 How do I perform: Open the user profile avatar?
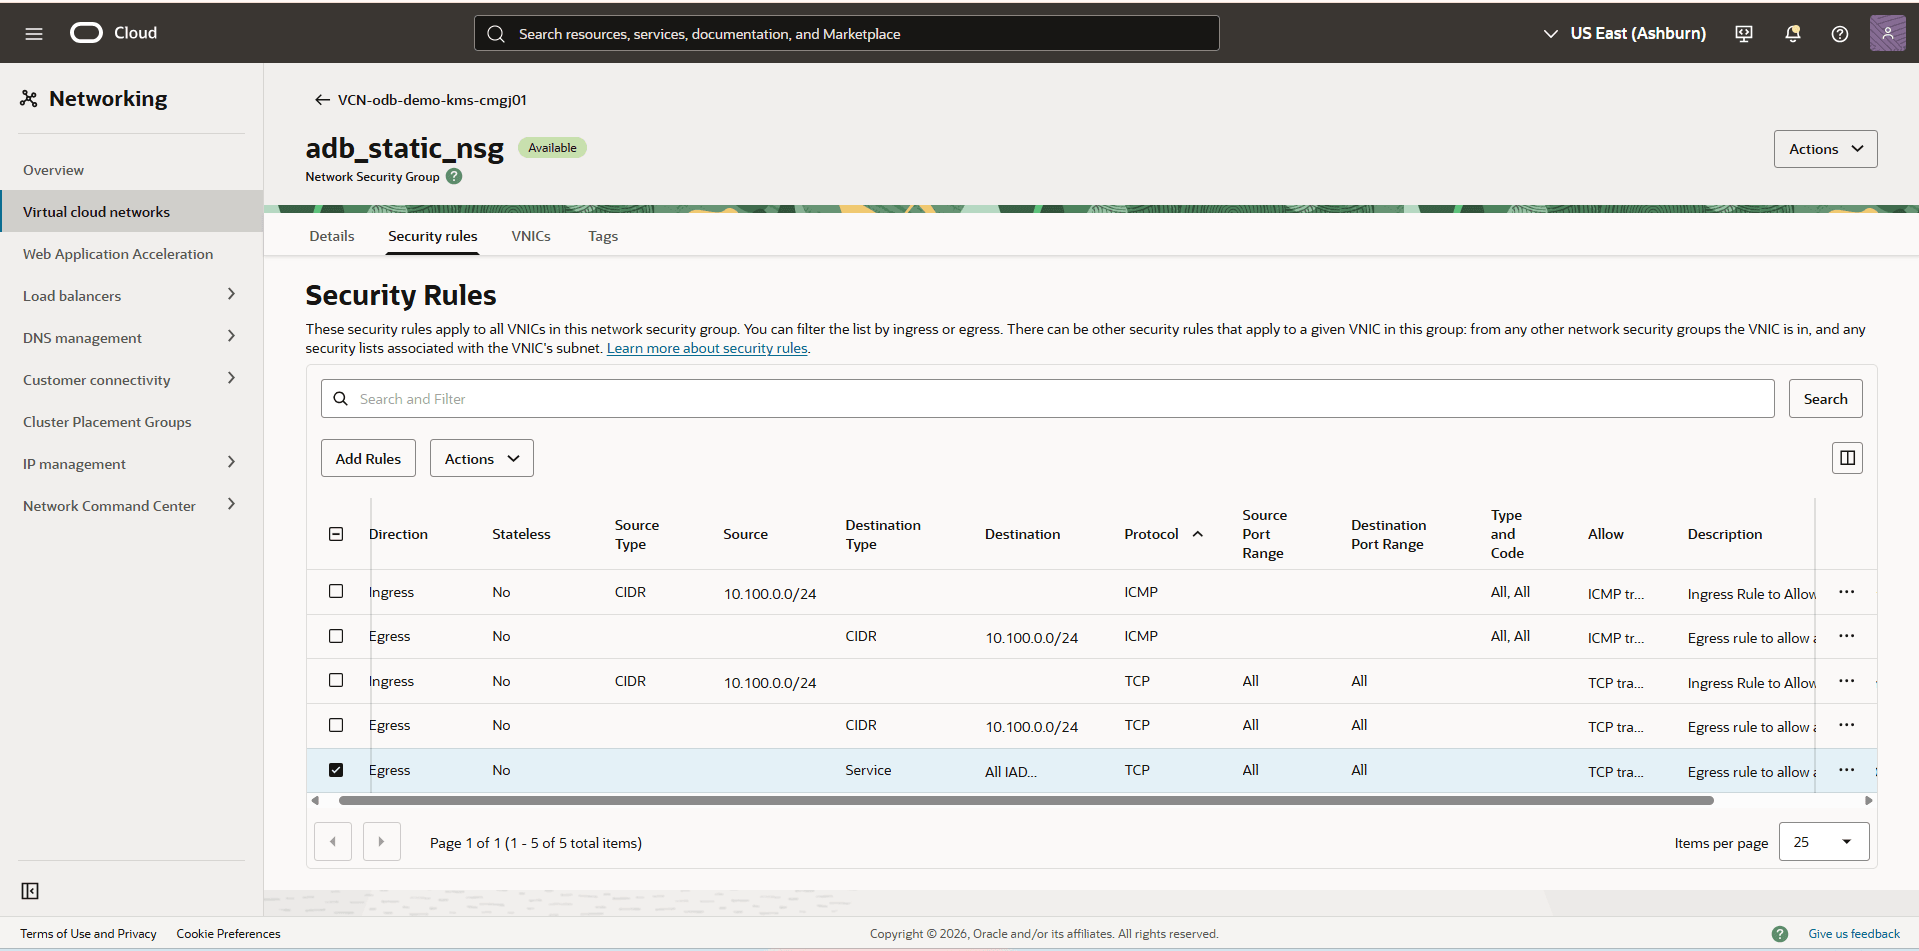1888,33
